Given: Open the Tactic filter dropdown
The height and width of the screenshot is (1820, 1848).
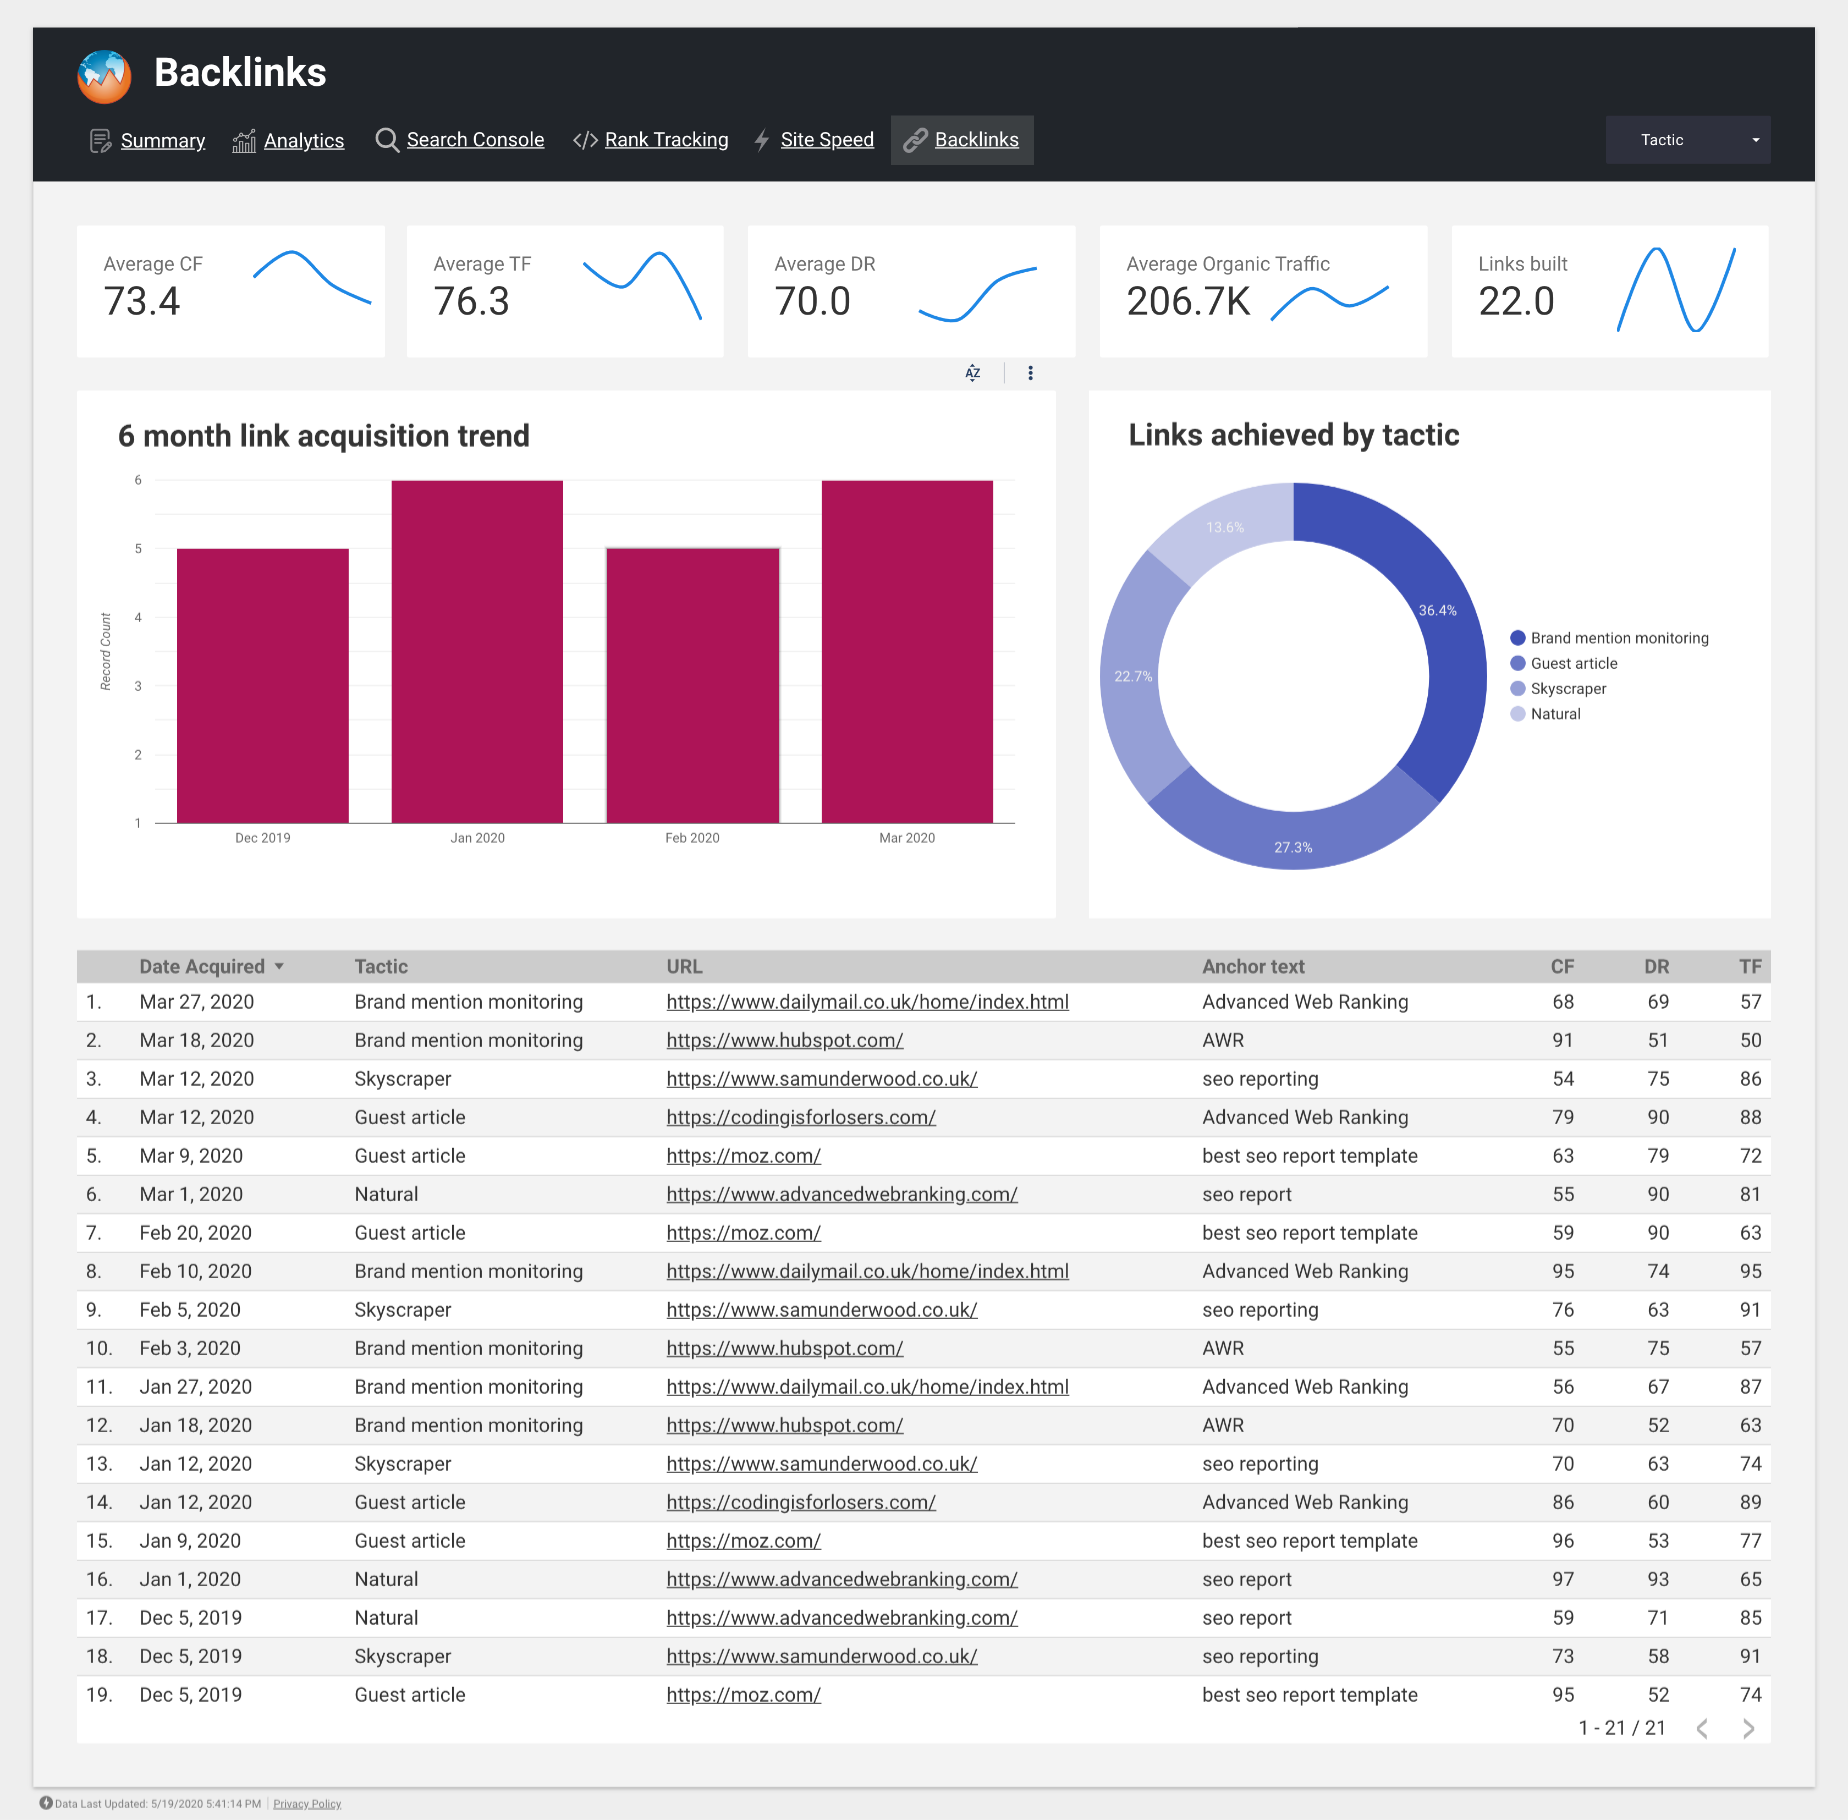Looking at the screenshot, I should (1688, 140).
